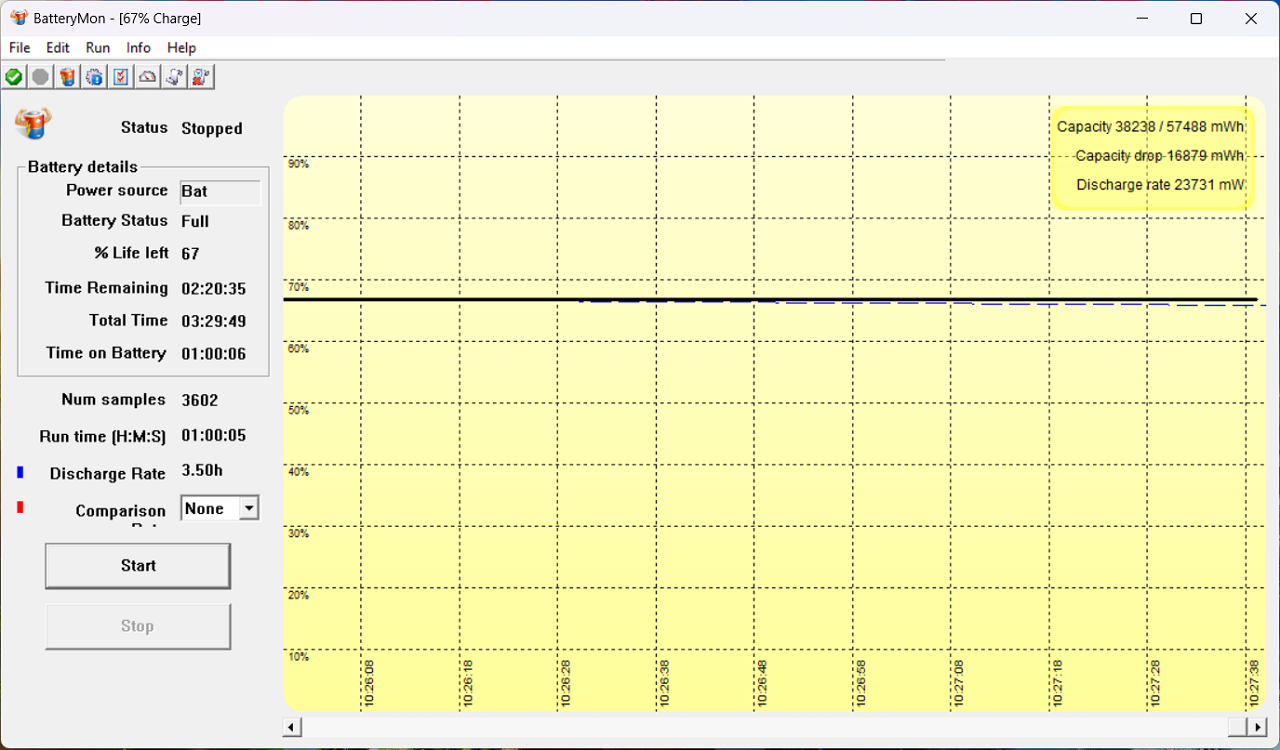The height and width of the screenshot is (750, 1280).
Task: Click the green checkmark start toolbar icon
Action: coord(14,77)
